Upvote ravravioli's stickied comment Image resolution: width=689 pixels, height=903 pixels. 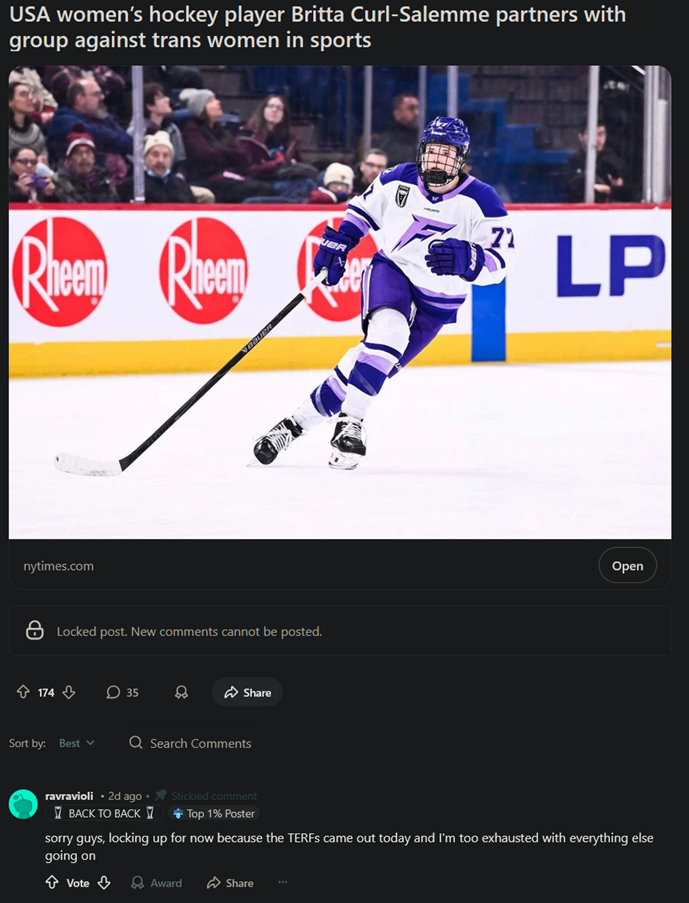point(52,883)
